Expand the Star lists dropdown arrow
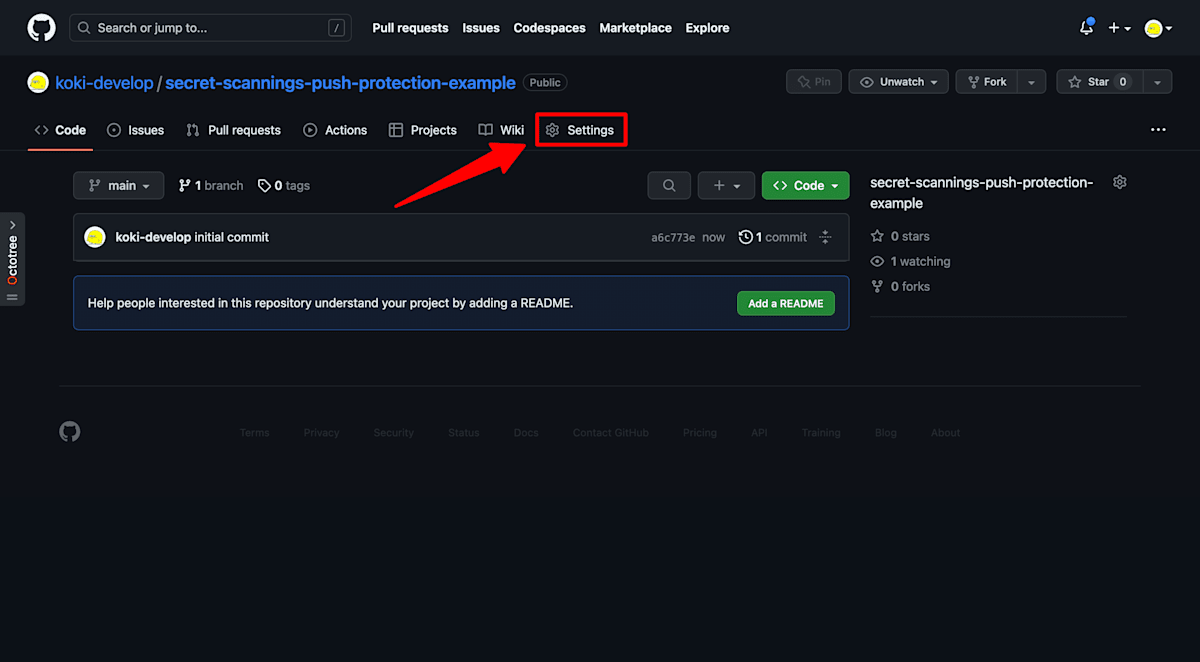Screen dimensions: 1200x662 tap(1158, 82)
